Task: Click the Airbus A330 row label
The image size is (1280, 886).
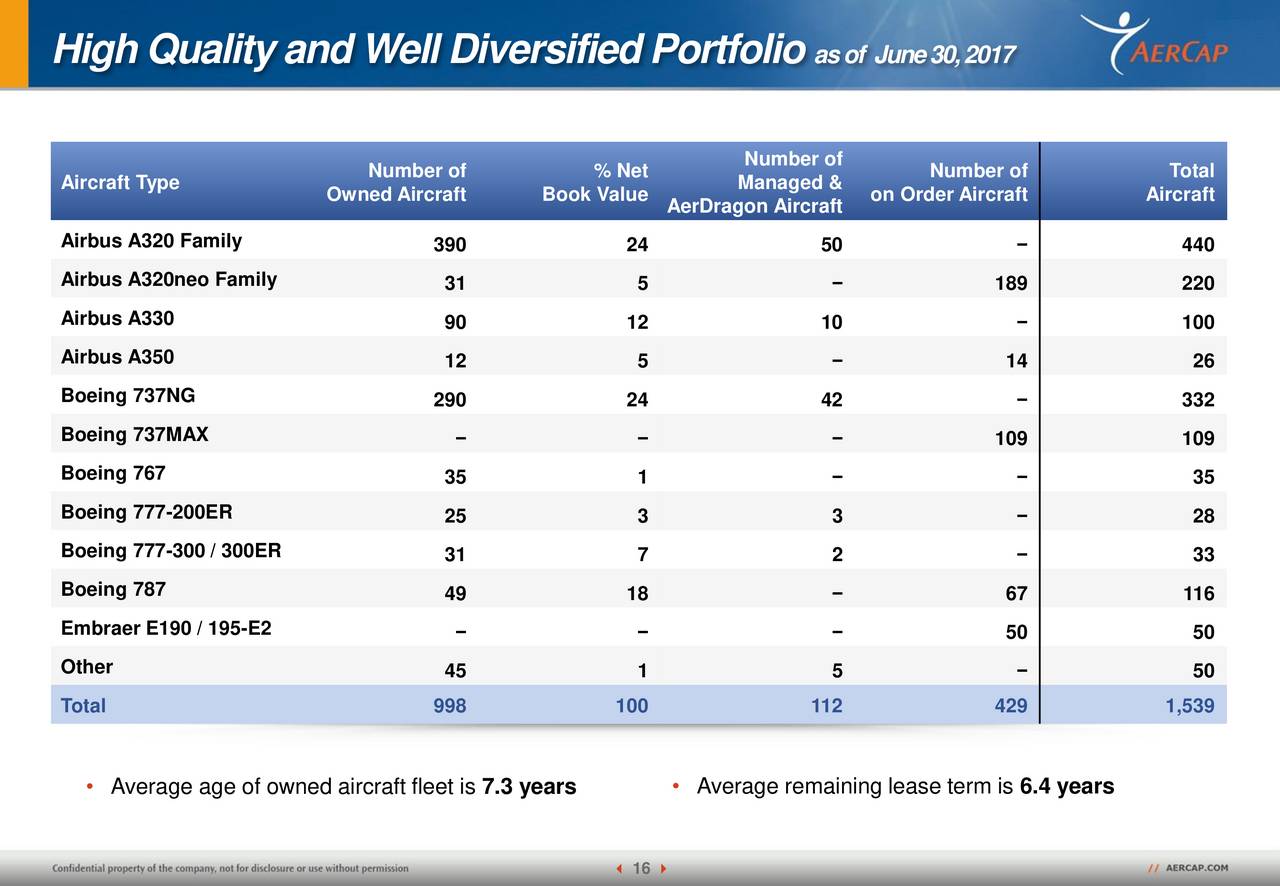Action: [117, 318]
